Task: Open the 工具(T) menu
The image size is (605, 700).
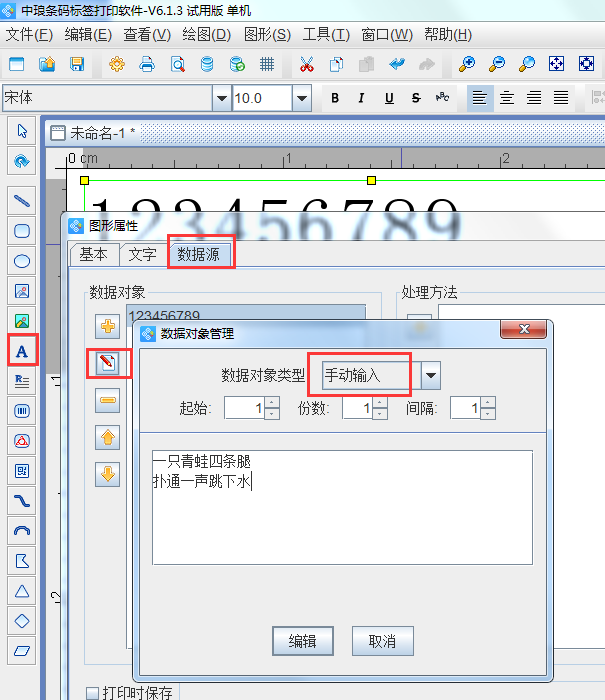Action: [326, 34]
